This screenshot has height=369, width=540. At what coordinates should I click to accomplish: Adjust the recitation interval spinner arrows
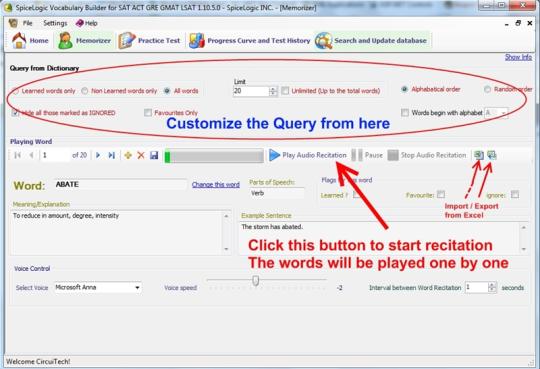pos(492,287)
